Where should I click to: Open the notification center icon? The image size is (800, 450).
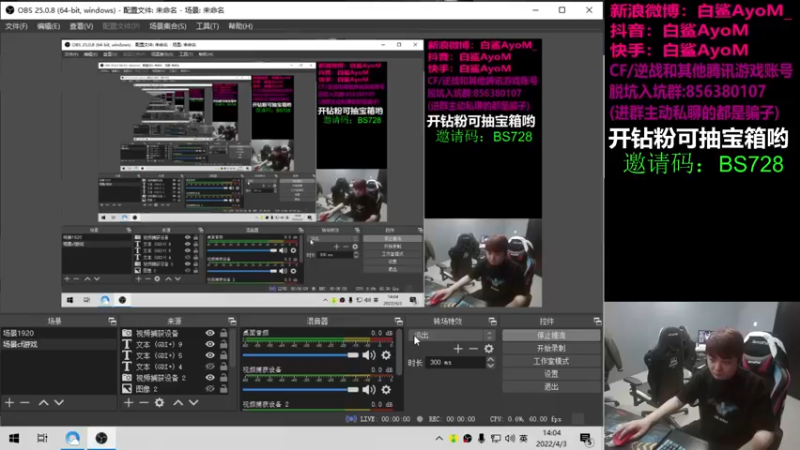[x=586, y=438]
